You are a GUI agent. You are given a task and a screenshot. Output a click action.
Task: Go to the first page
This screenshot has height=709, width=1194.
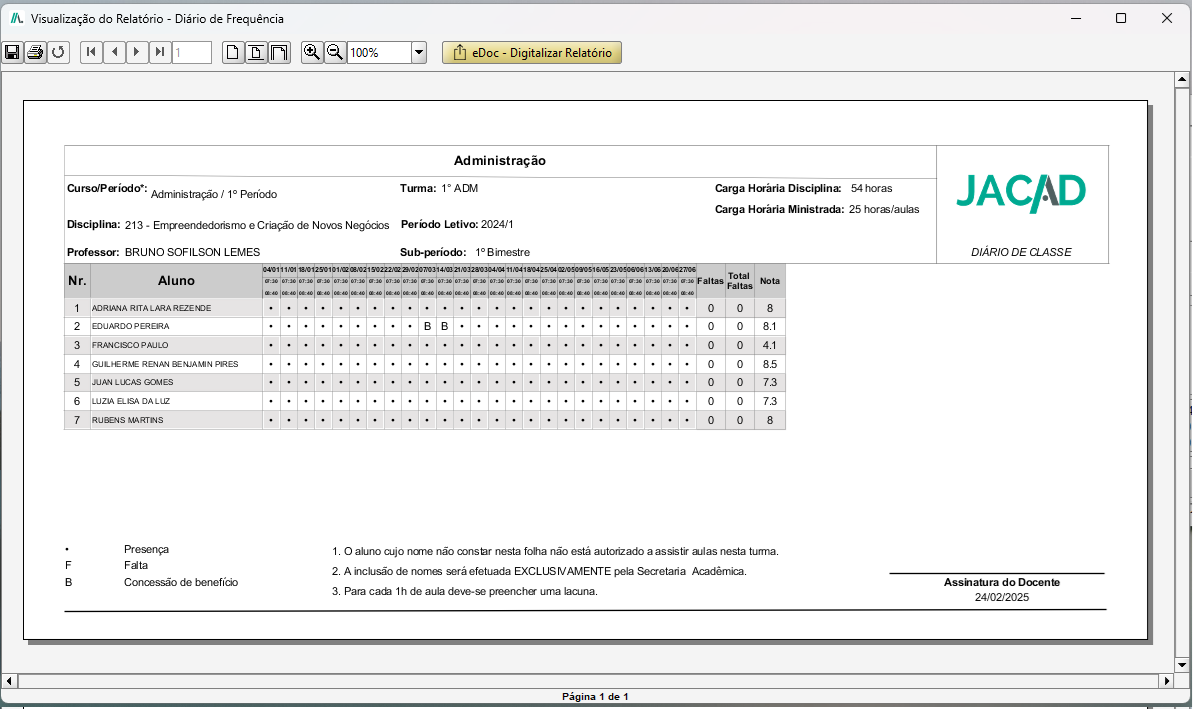91,53
